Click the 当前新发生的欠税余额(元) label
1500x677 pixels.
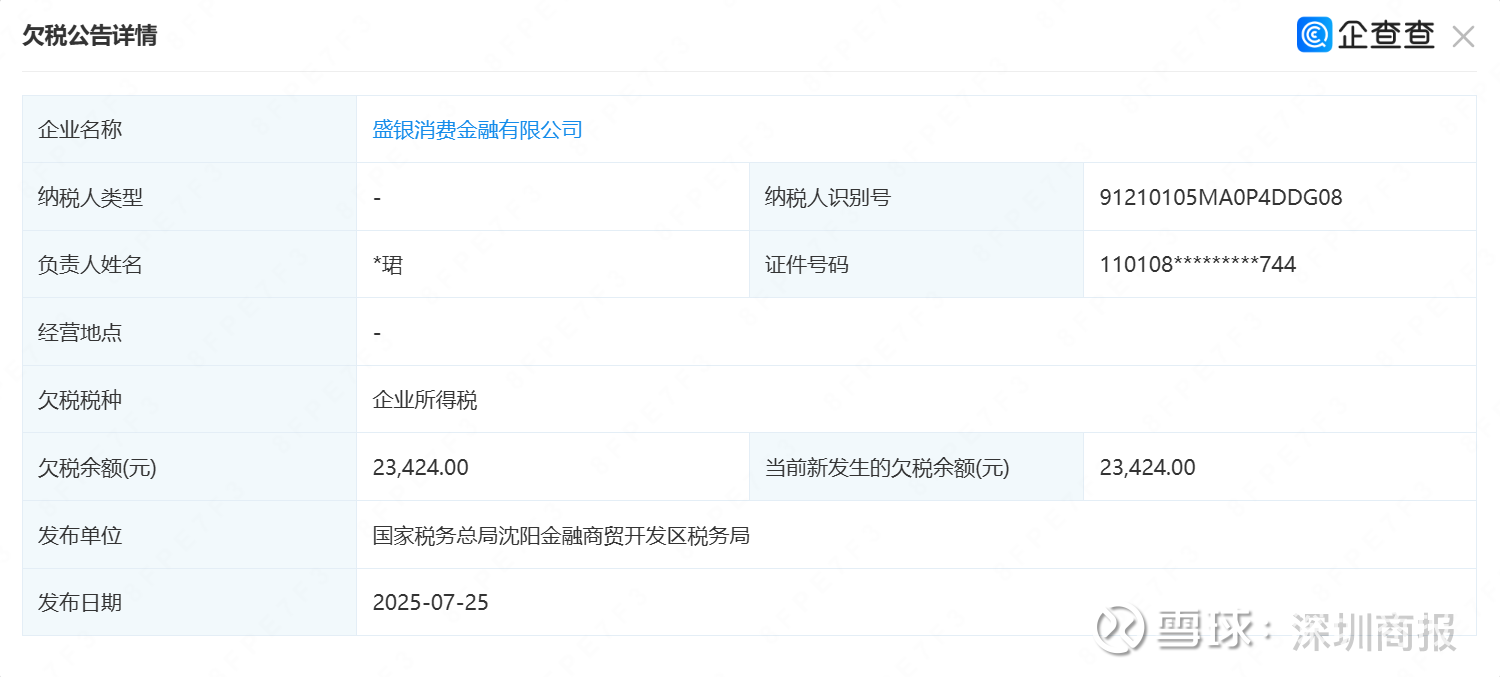tap(887, 468)
